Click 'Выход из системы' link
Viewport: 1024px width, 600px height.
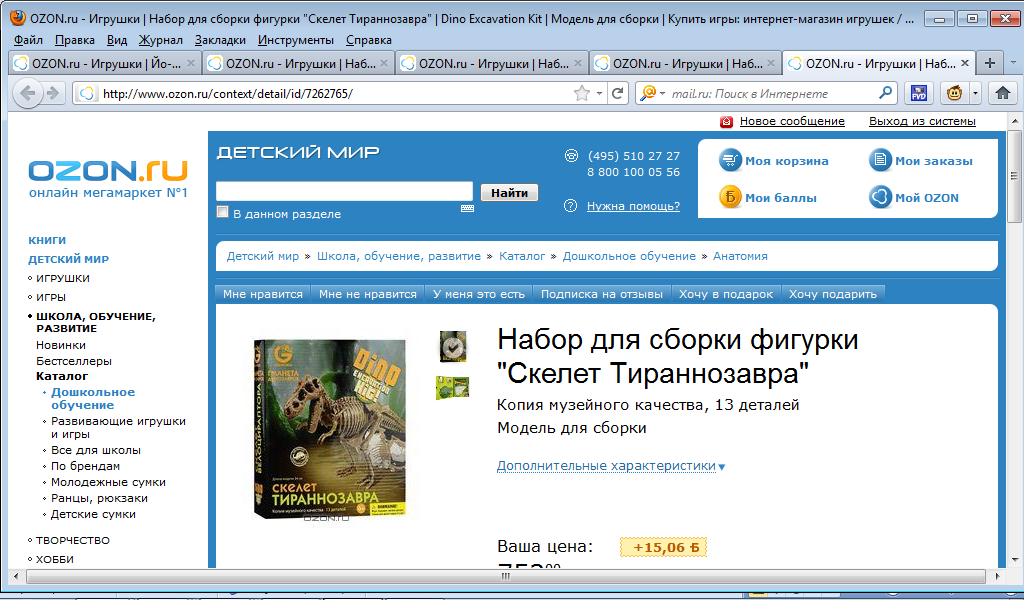(922, 121)
